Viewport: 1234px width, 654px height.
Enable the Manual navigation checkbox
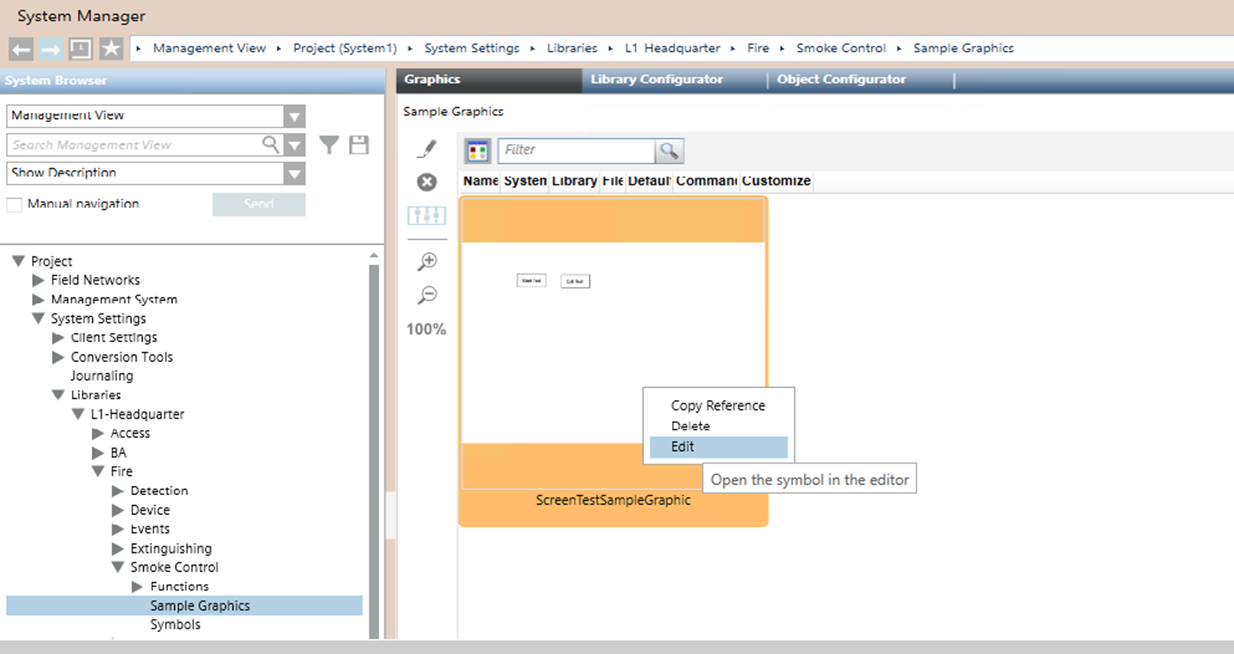(15, 205)
